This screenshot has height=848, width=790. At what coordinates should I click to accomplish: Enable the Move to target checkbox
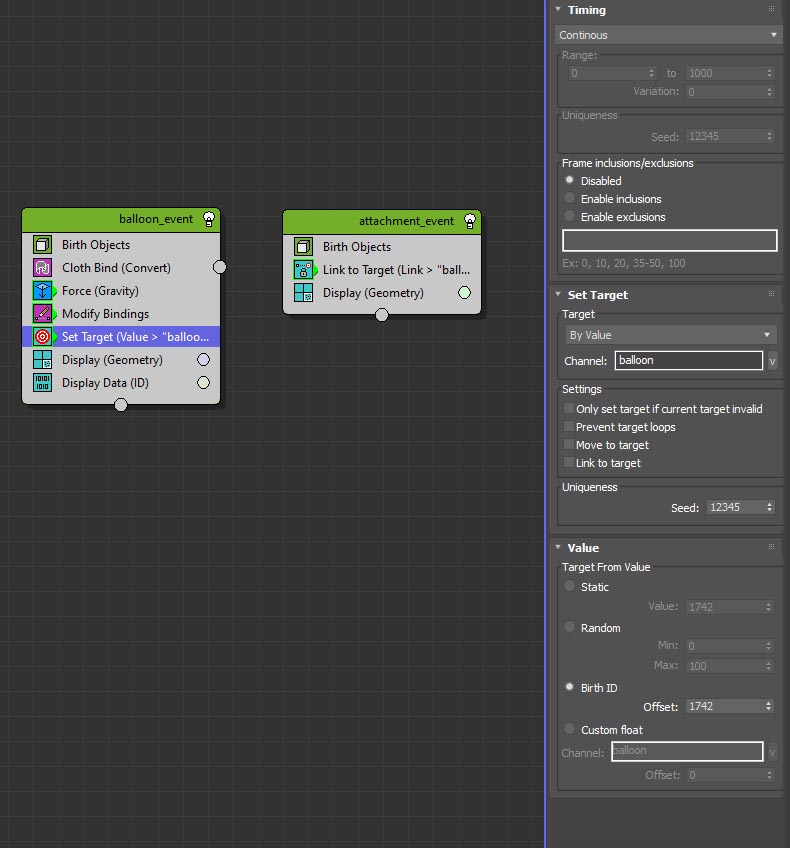(569, 445)
